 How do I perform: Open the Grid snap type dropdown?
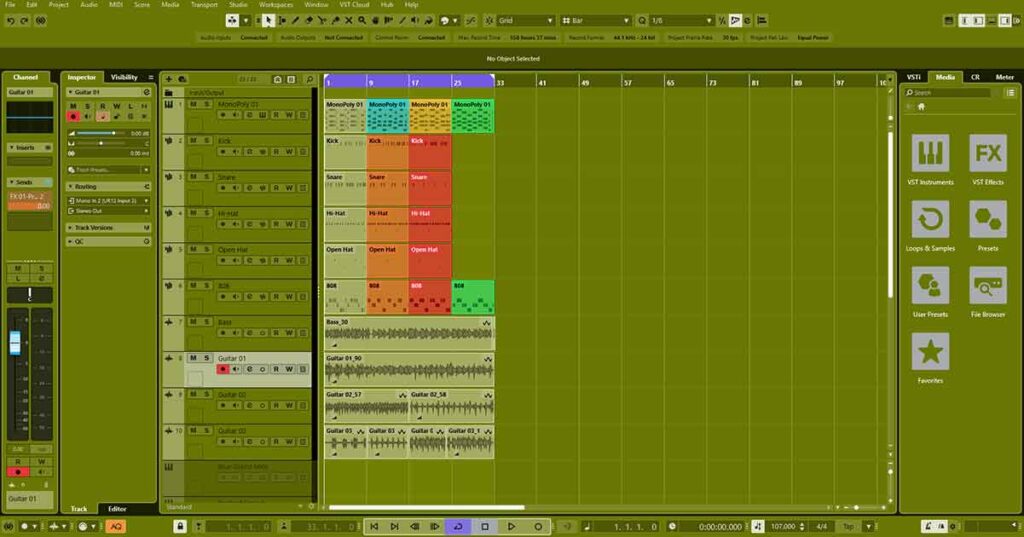[x=525, y=21]
